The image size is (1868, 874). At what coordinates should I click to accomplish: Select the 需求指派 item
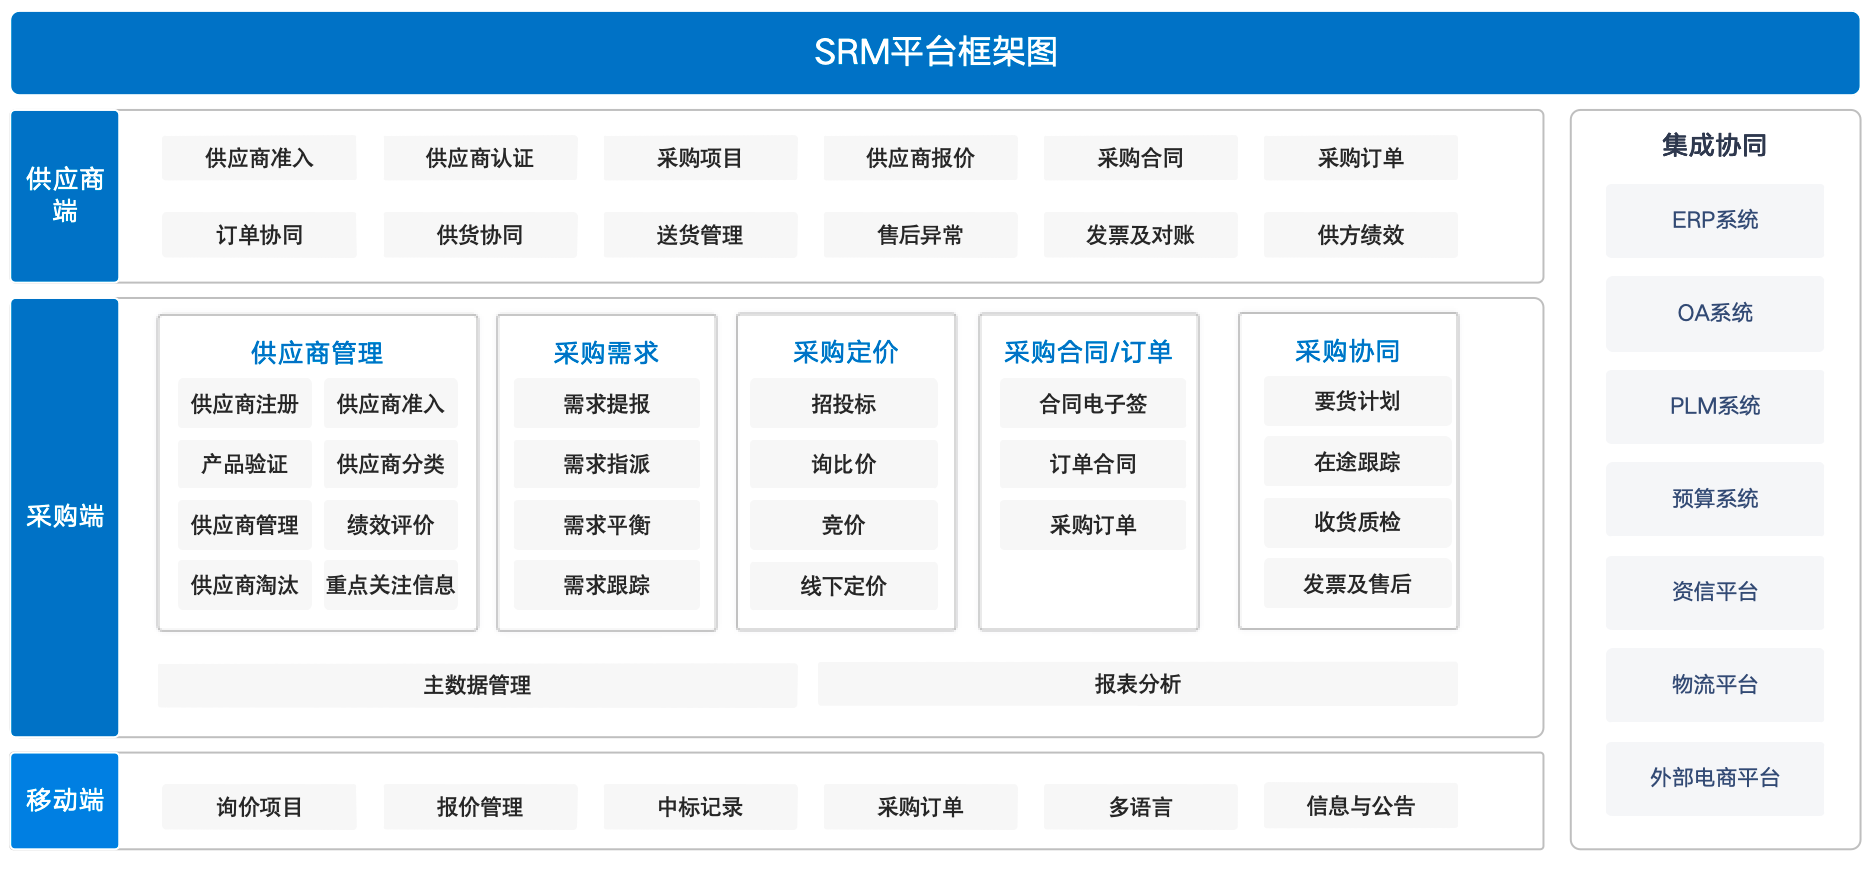[x=606, y=464]
